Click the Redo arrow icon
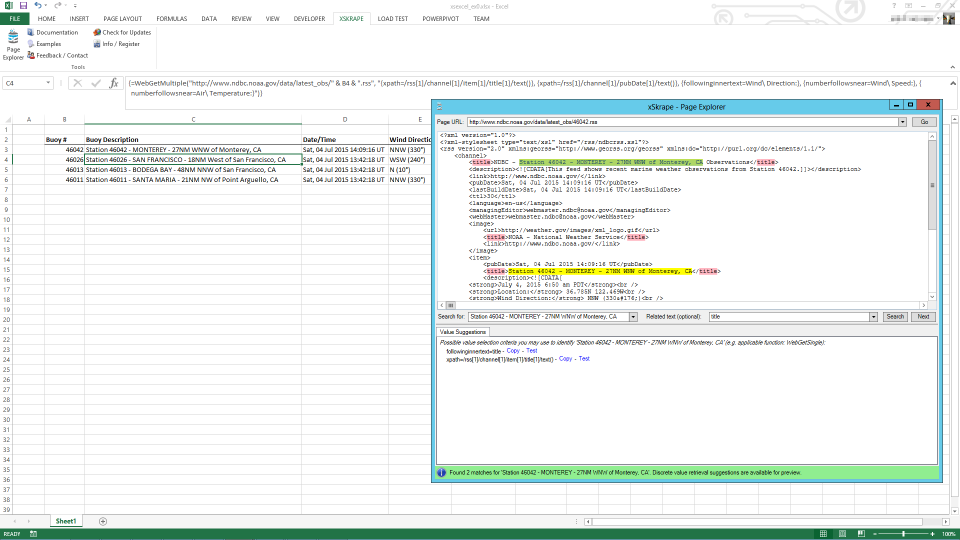 tap(57, 6)
